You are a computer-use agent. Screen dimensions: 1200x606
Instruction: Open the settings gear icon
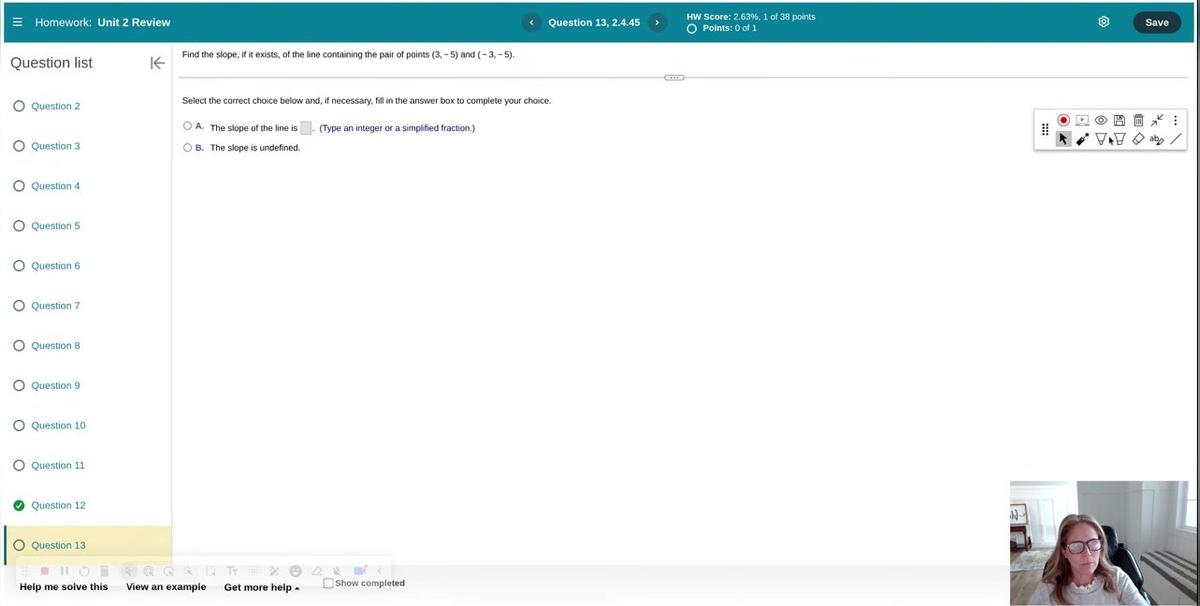point(1104,22)
